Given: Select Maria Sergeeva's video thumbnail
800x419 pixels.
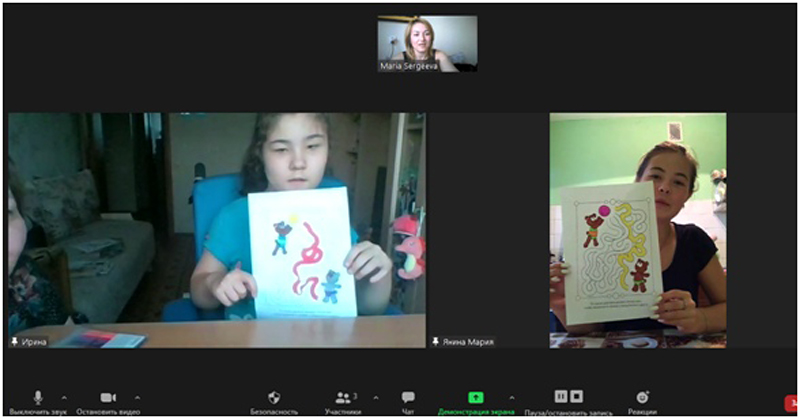Looking at the screenshot, I should pos(427,43).
